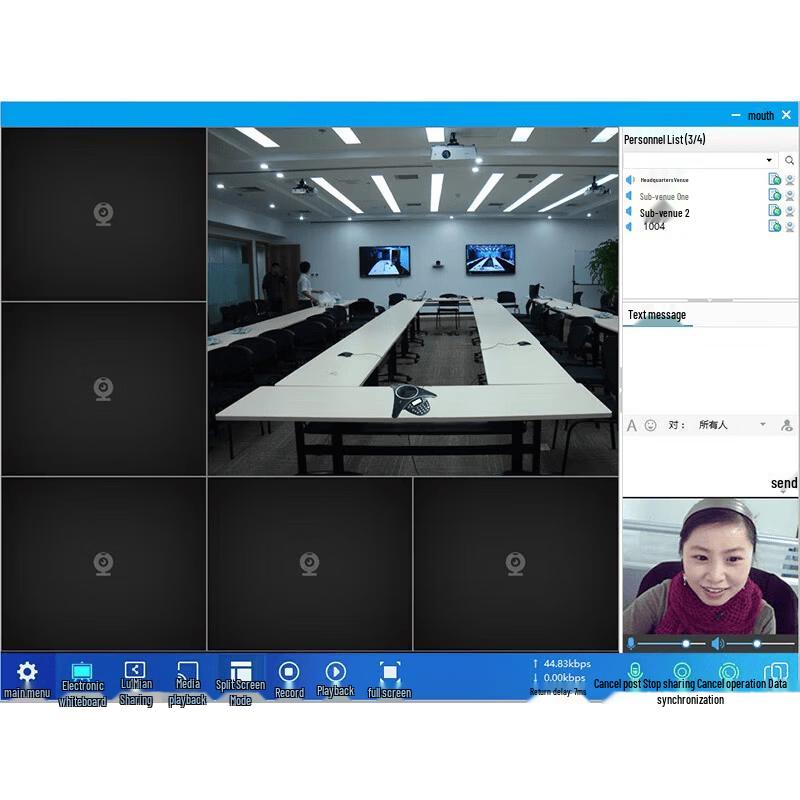Open the Electronic whiteboard tool
The image size is (800, 800).
(x=82, y=671)
